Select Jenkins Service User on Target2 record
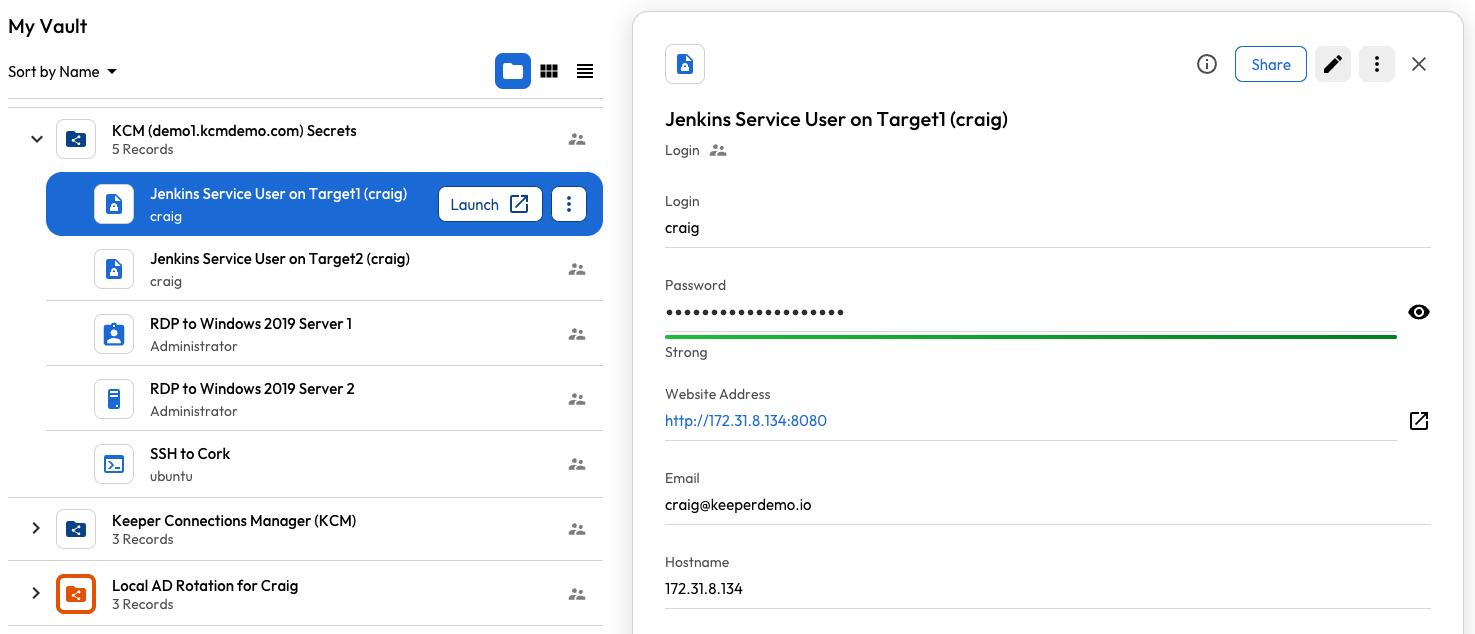 pyautogui.click(x=280, y=269)
